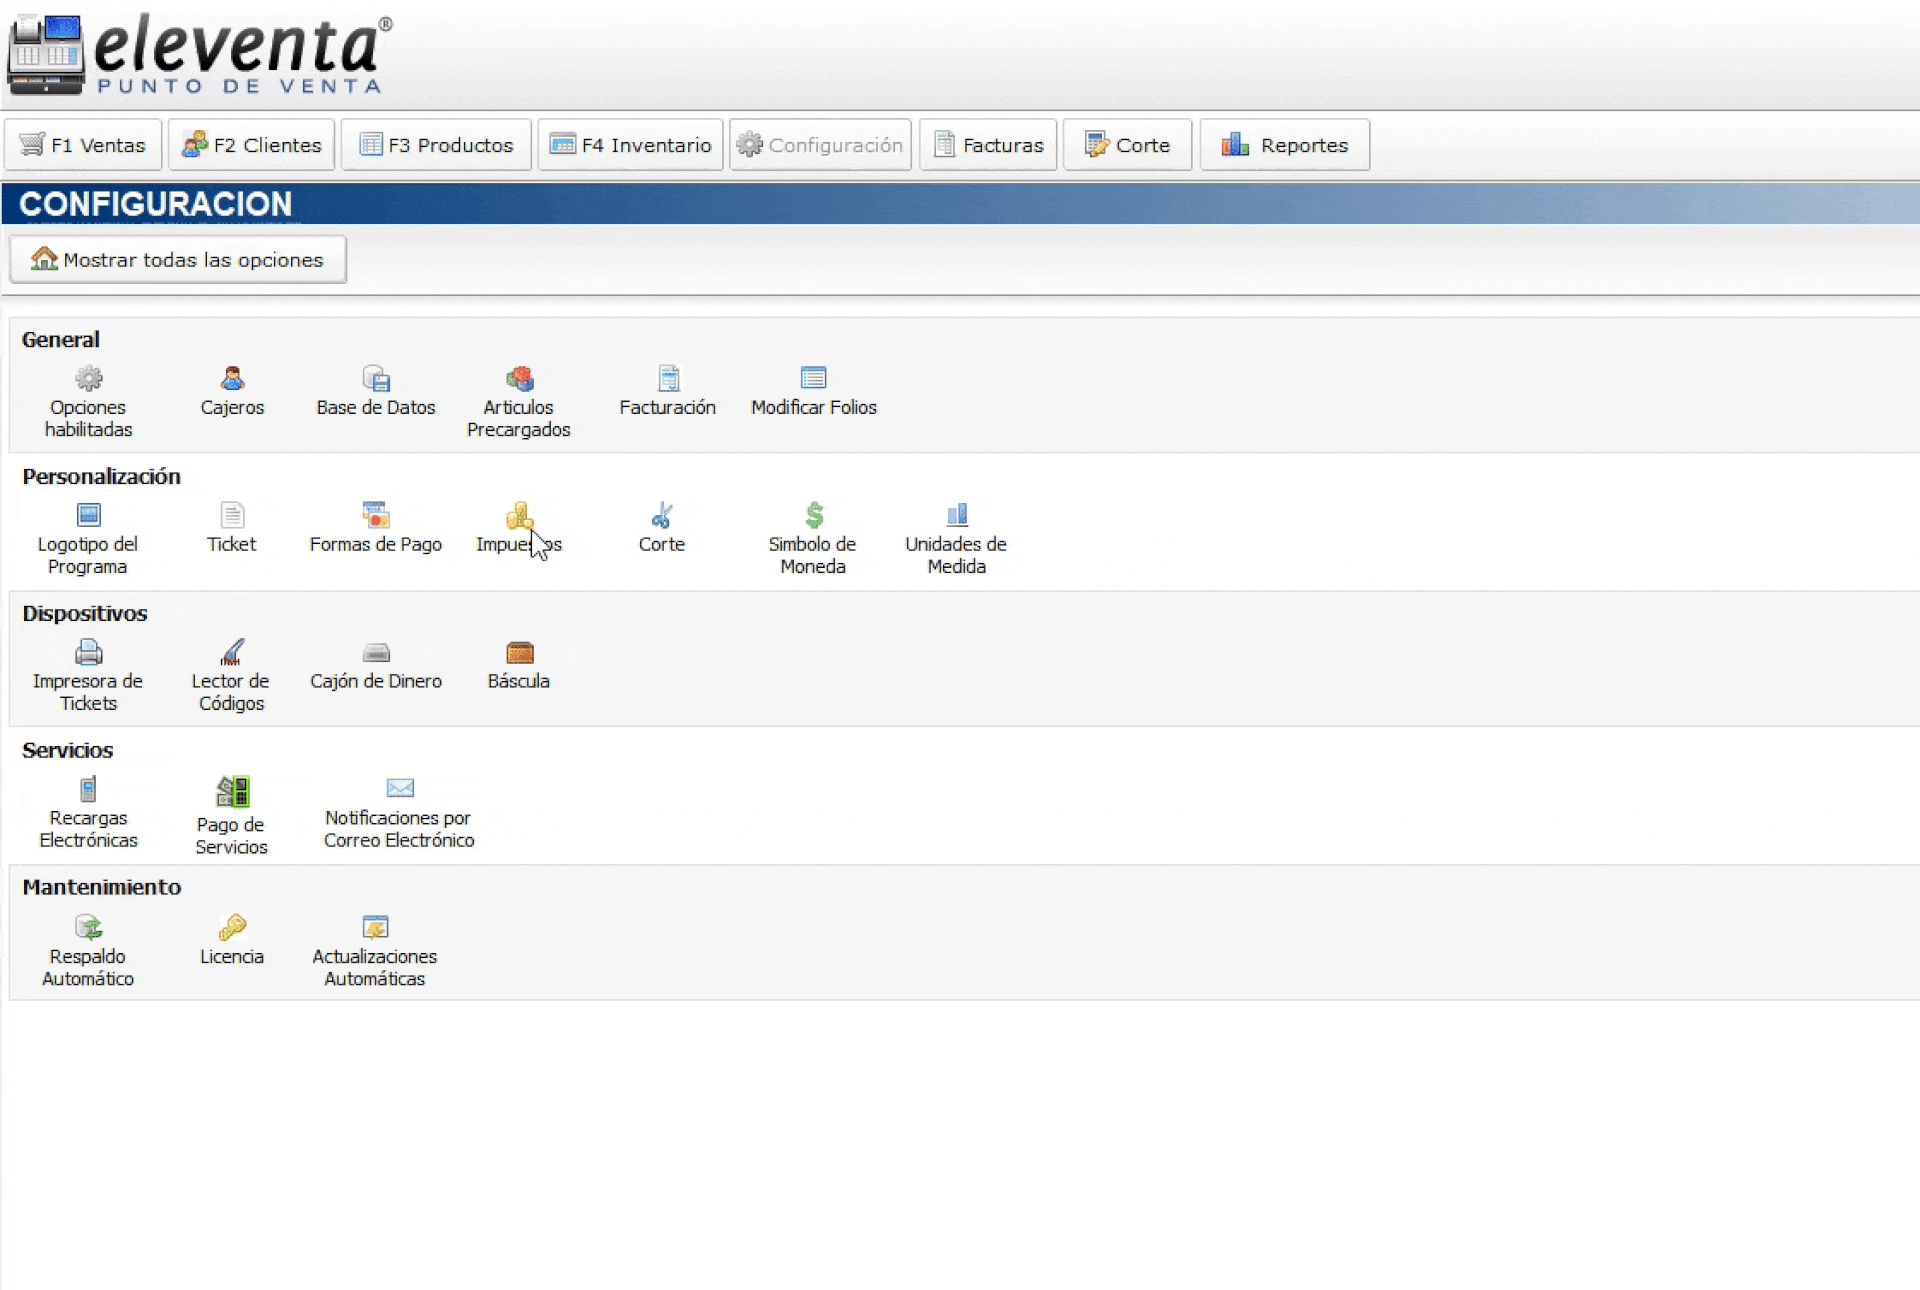Open Respaldo Automático maintenance option
Viewport: 1920px width, 1290px height.
click(x=88, y=929)
